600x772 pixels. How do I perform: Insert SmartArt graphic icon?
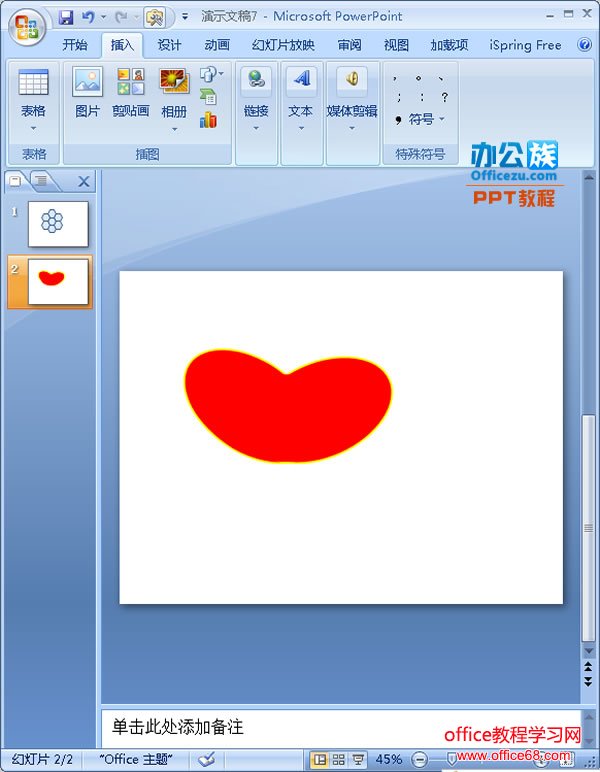click(209, 97)
